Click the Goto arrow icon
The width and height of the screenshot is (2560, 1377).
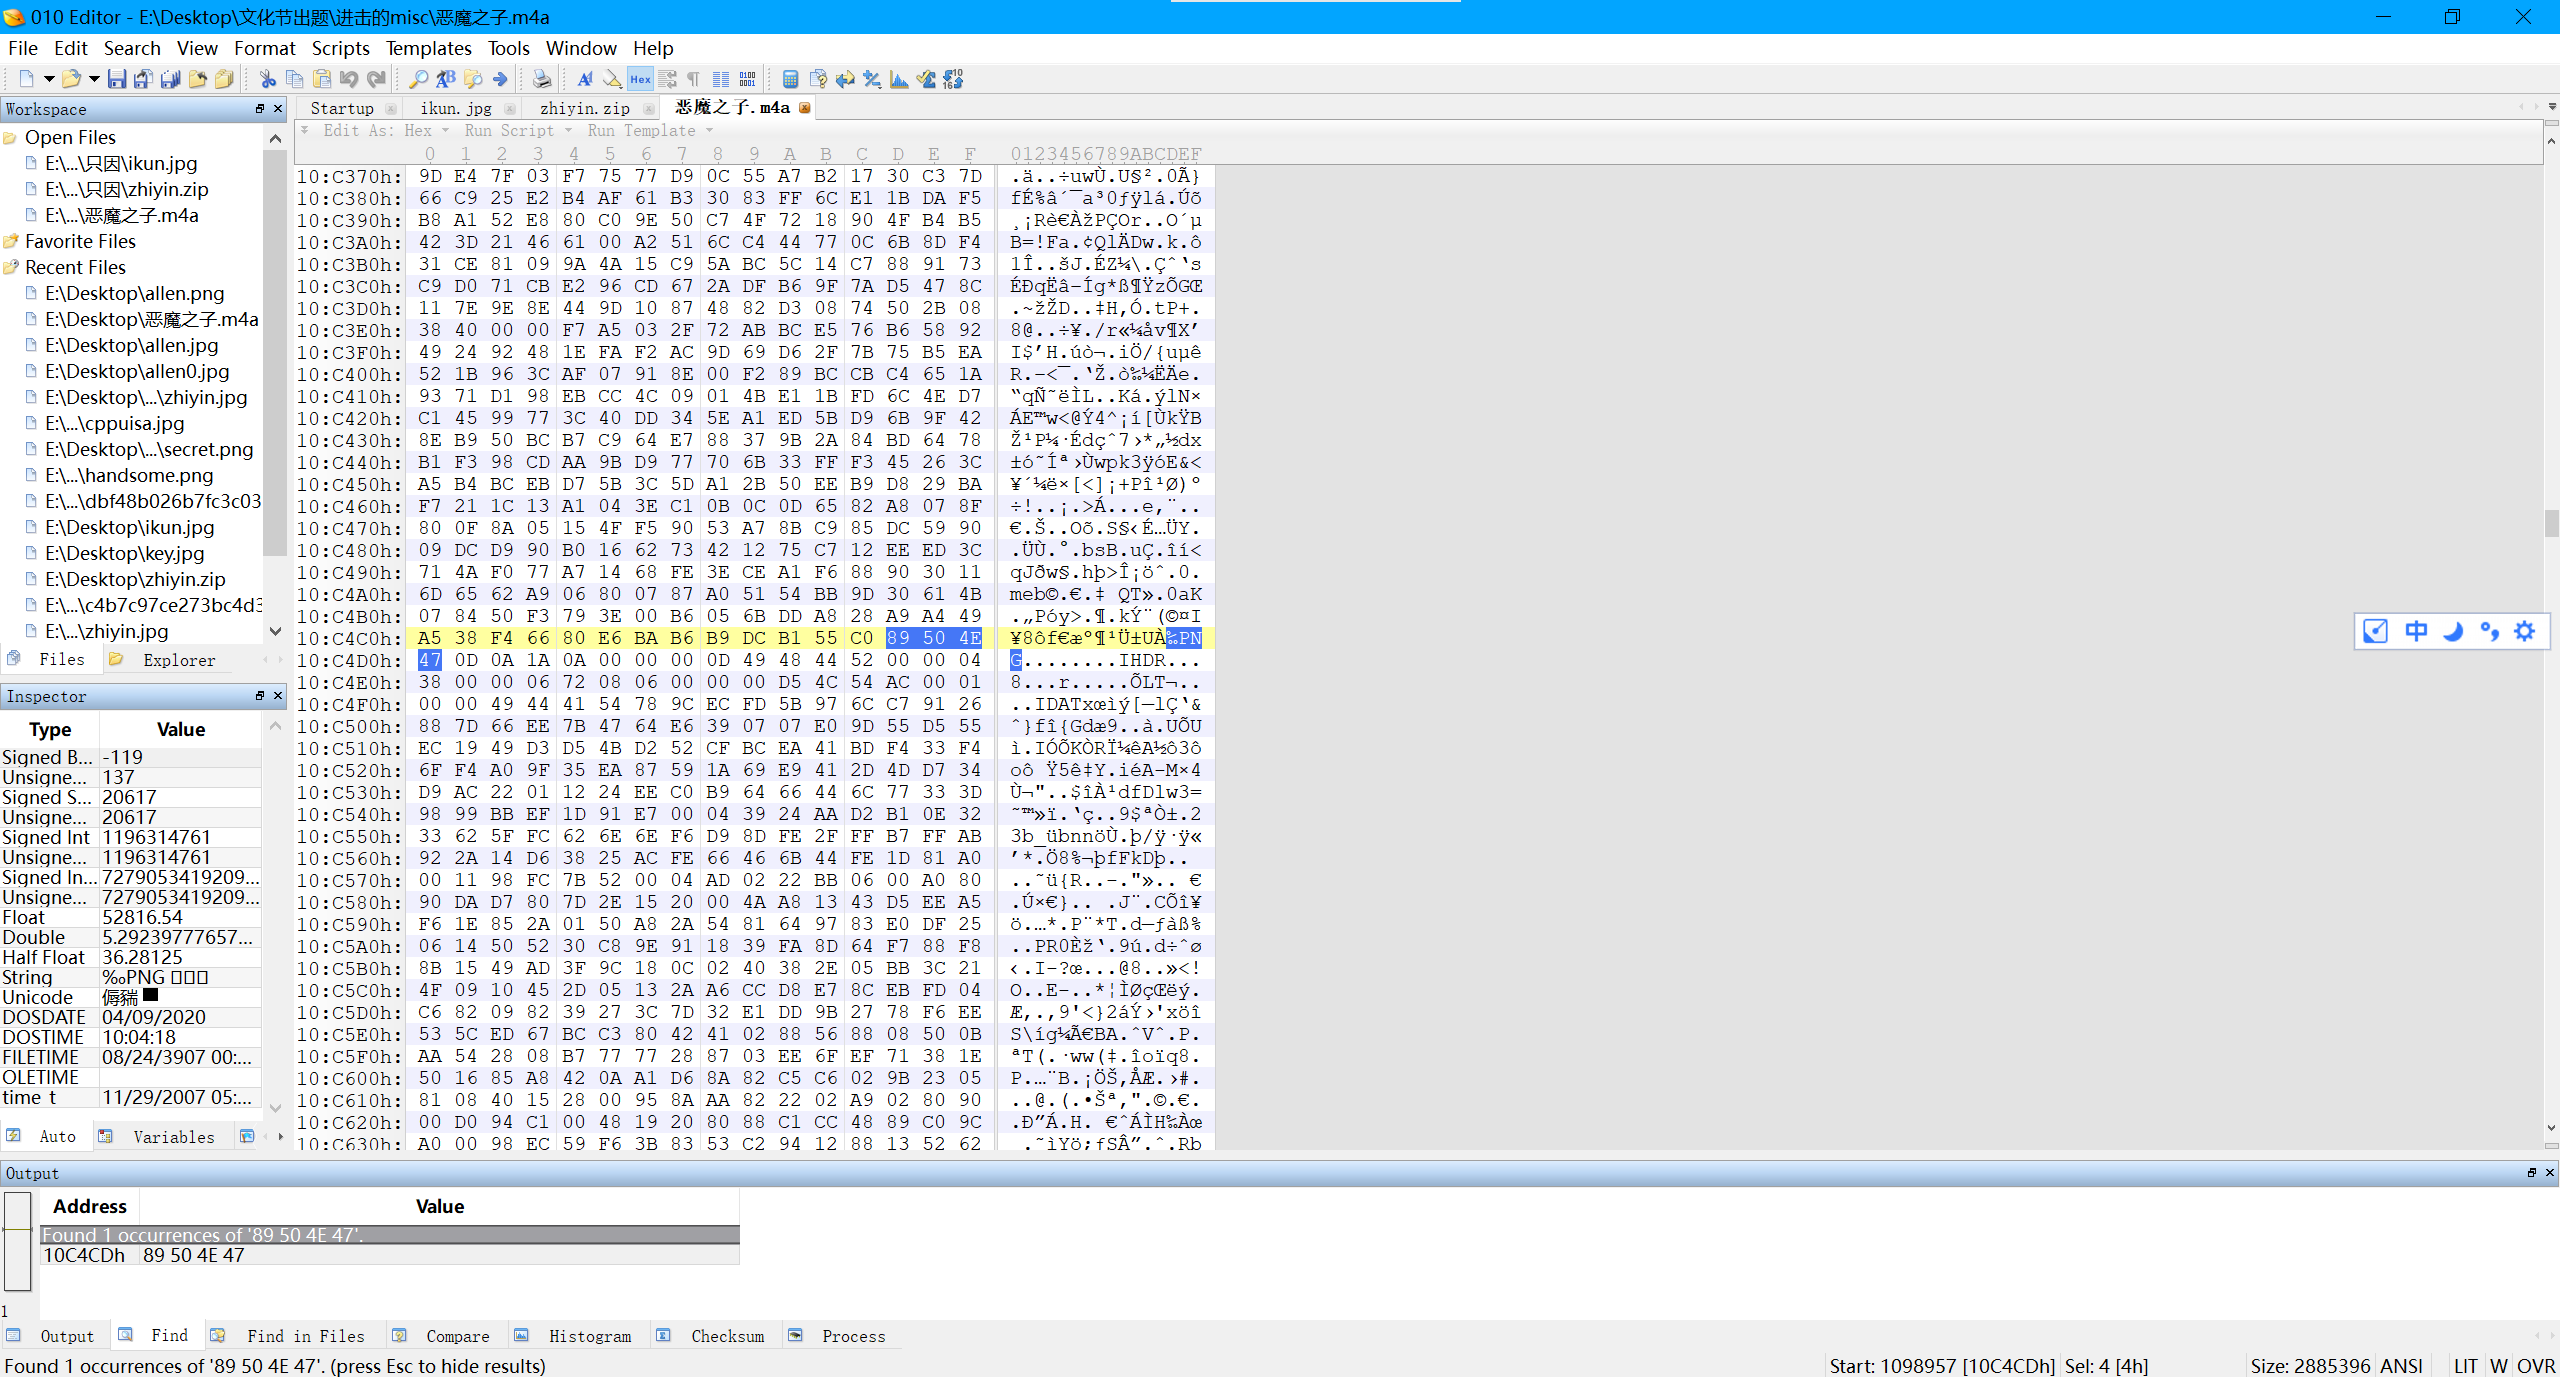point(500,79)
